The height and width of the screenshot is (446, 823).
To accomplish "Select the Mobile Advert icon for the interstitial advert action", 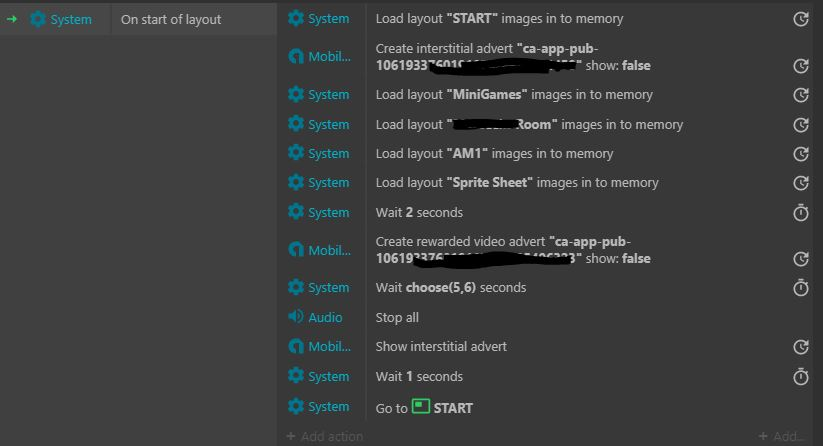I will pos(296,56).
